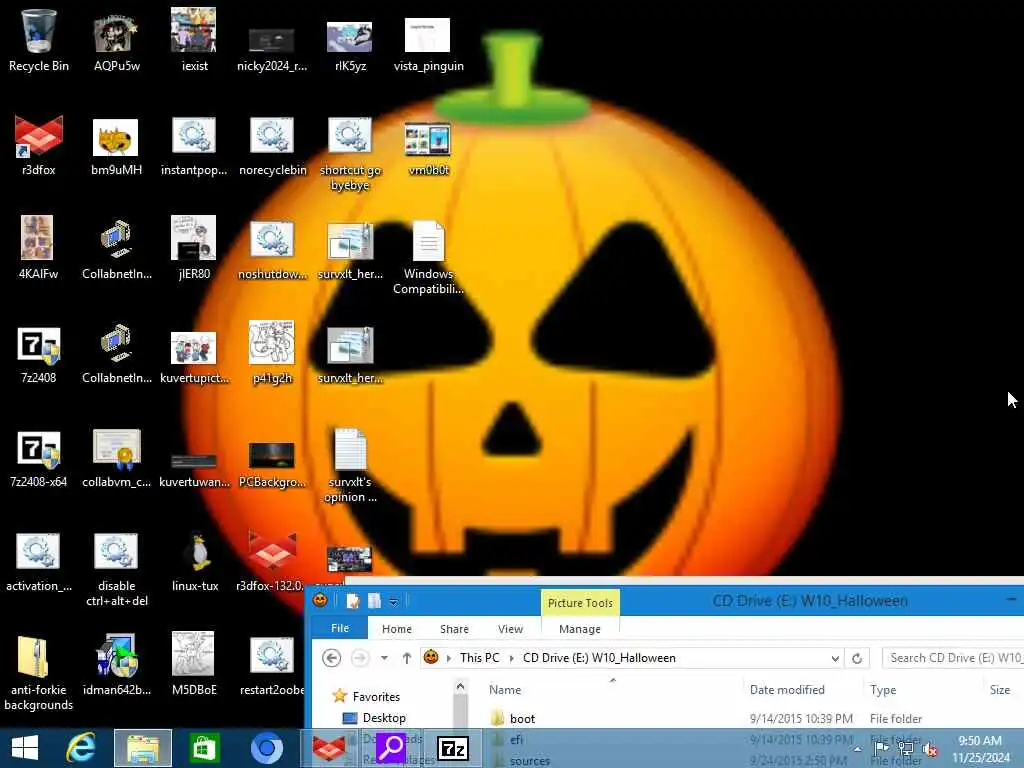
Task: Select the iexist picture icon
Action: [194, 39]
